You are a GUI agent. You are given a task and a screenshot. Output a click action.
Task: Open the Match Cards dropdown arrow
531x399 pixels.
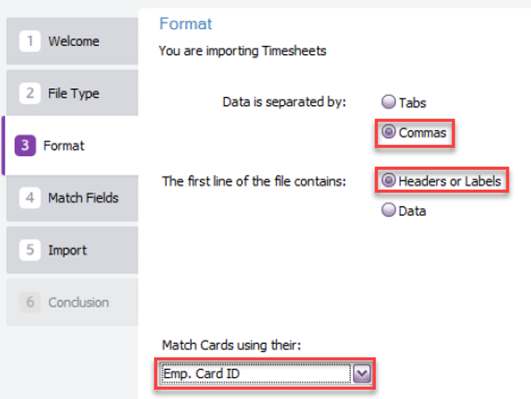point(362,374)
